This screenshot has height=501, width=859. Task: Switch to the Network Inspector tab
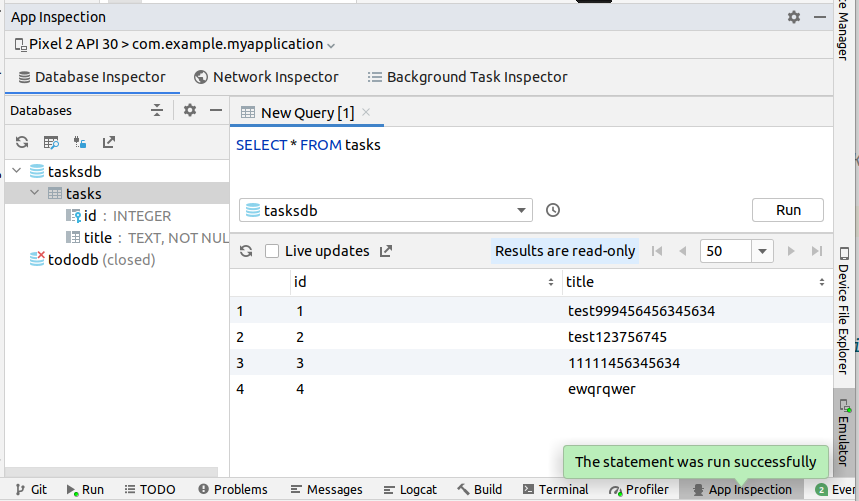(266, 77)
